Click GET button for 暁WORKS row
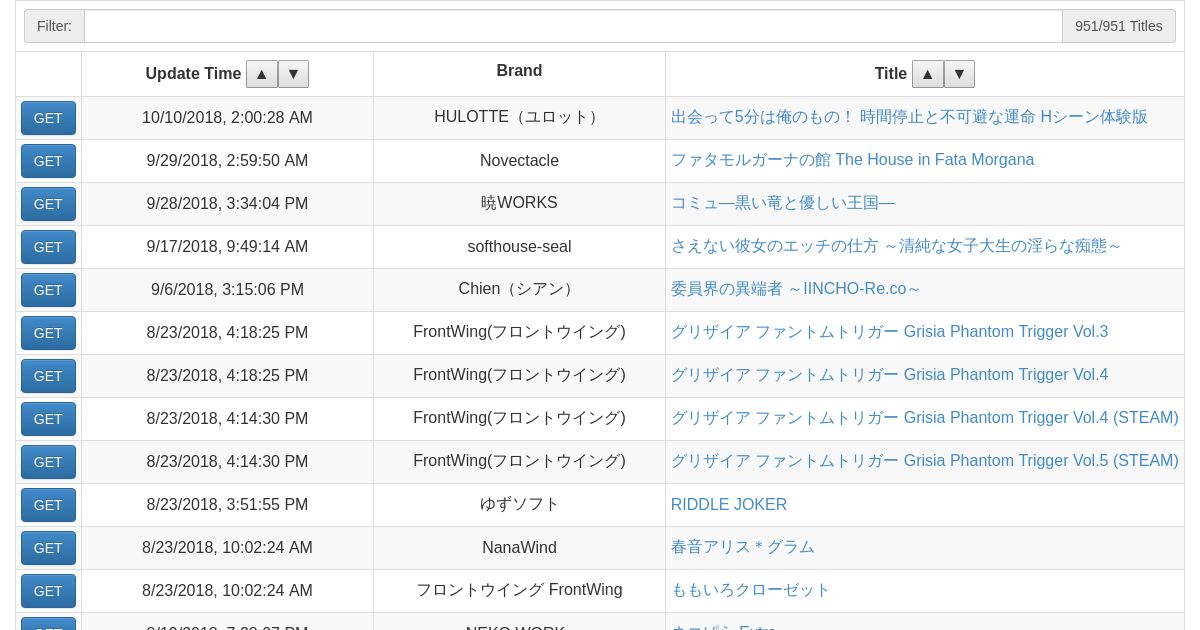Viewport: 1200px width, 630px height. click(x=48, y=204)
